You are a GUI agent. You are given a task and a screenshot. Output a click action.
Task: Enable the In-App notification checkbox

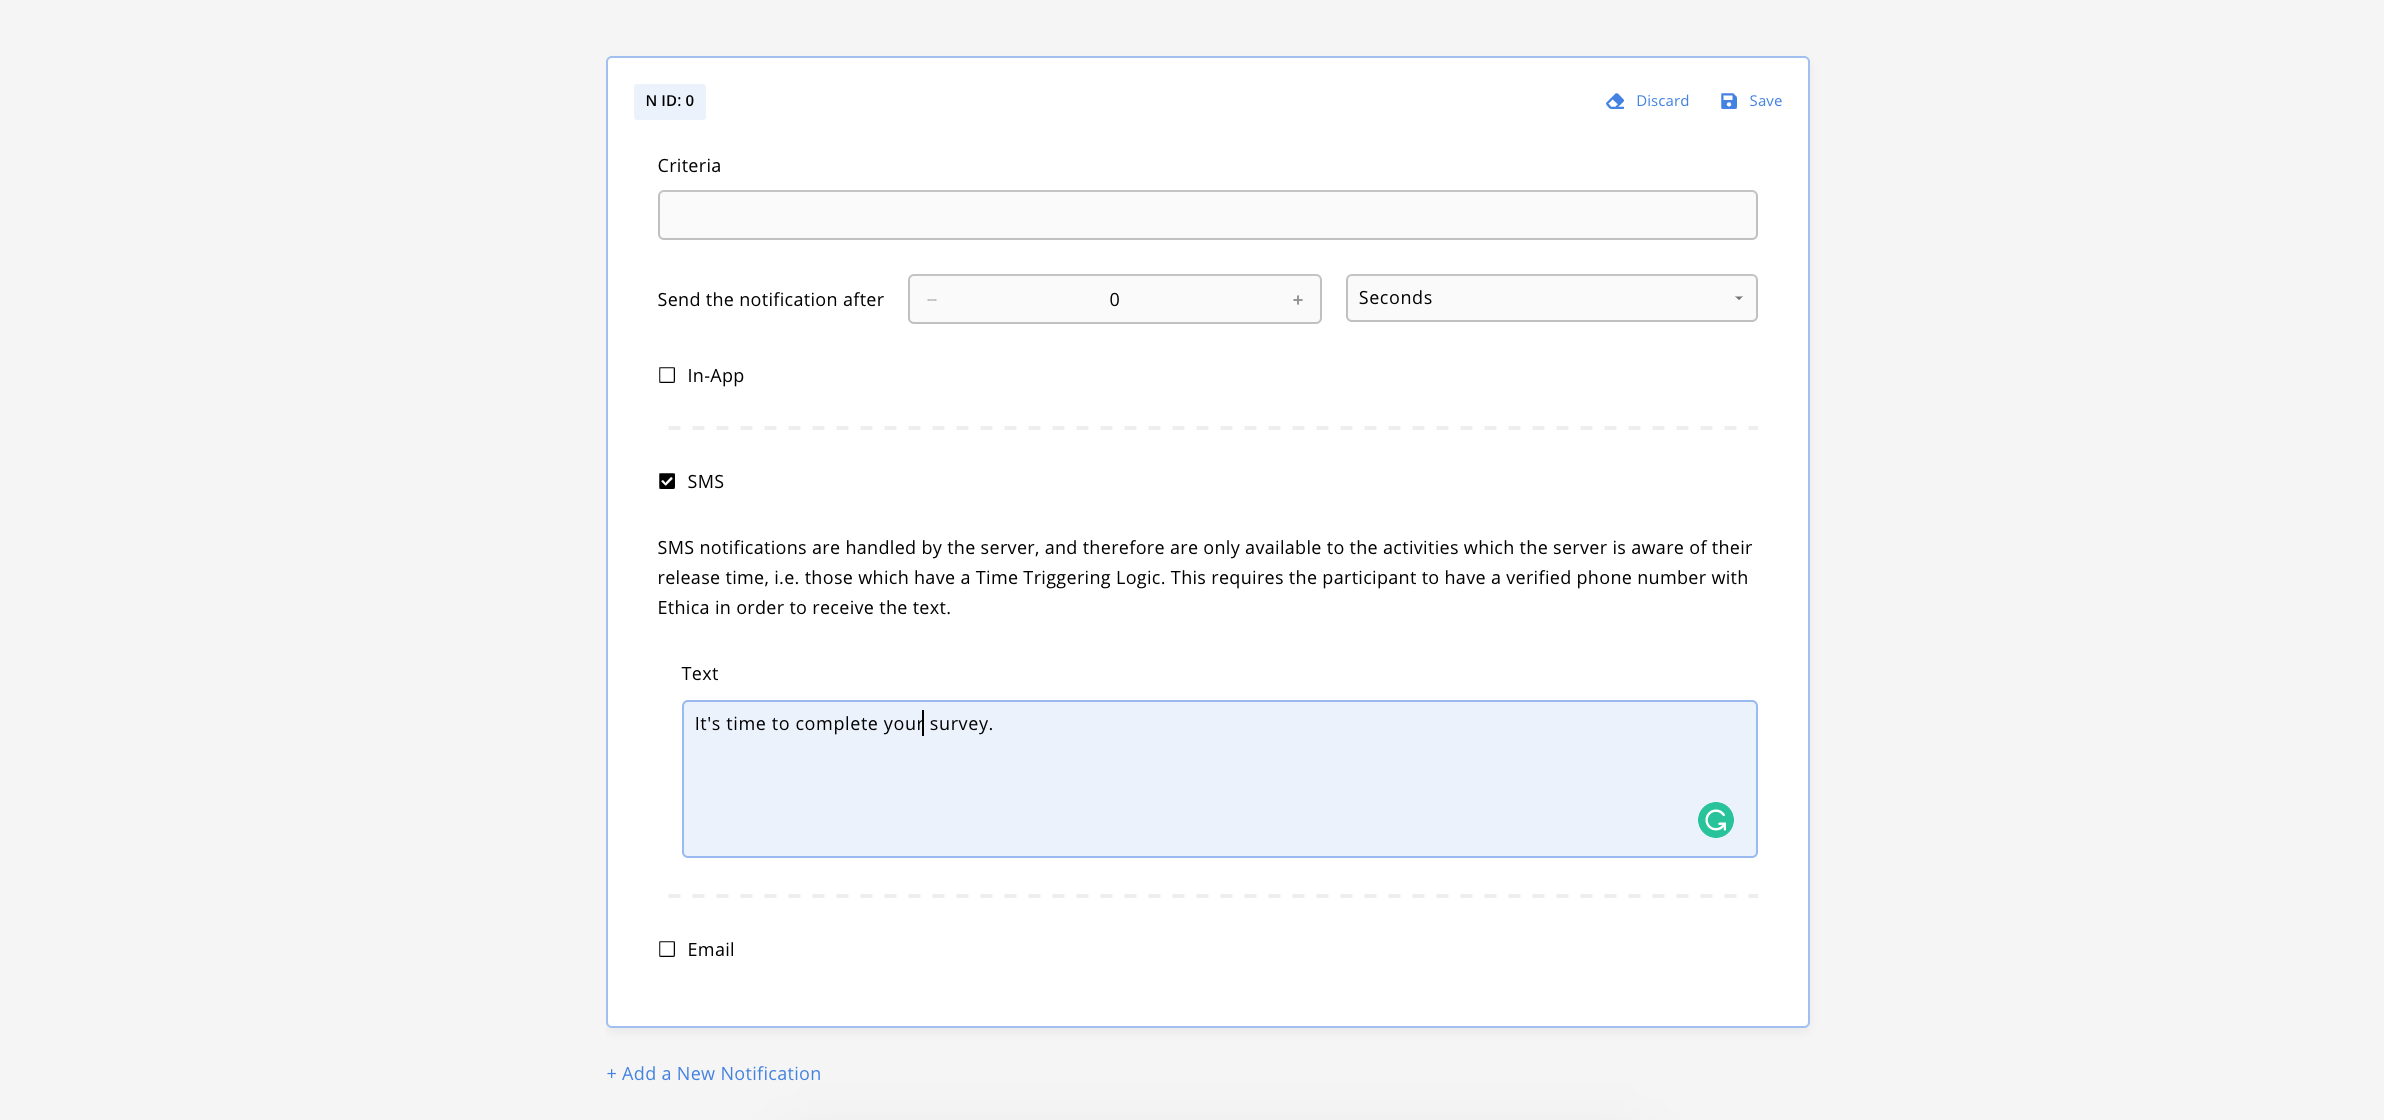pos(667,375)
